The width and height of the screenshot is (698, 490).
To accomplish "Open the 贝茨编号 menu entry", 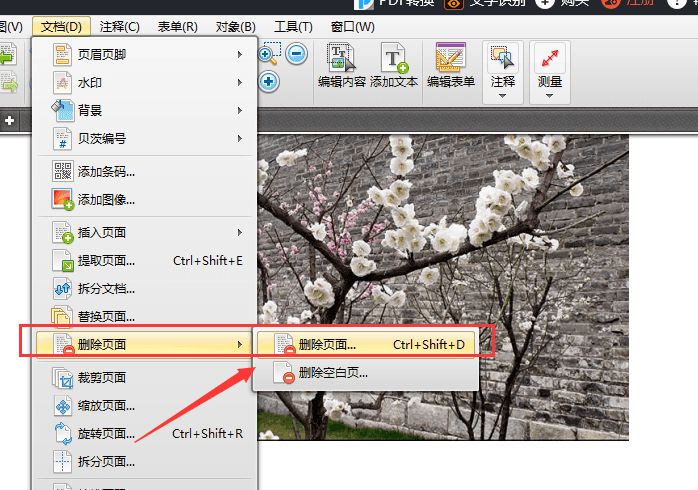I will click(145, 138).
